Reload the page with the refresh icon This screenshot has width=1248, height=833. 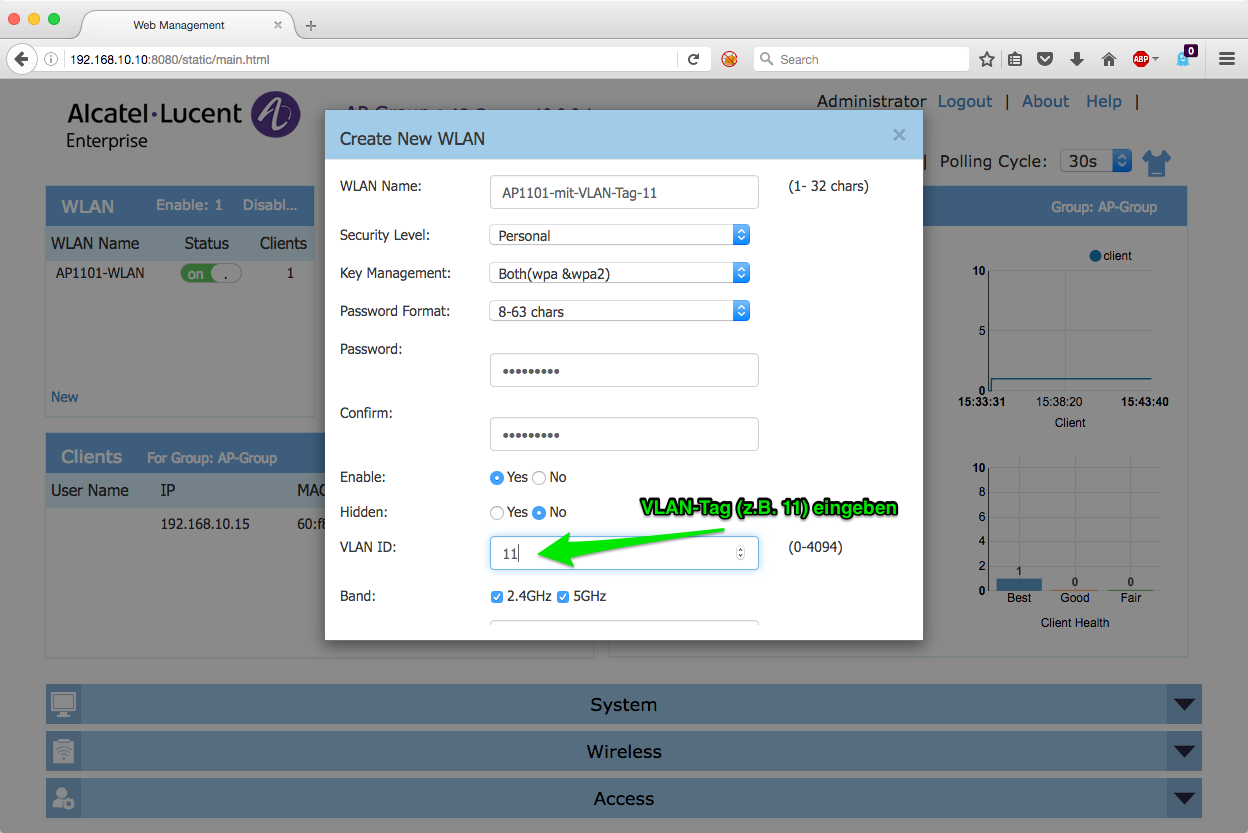click(x=693, y=59)
